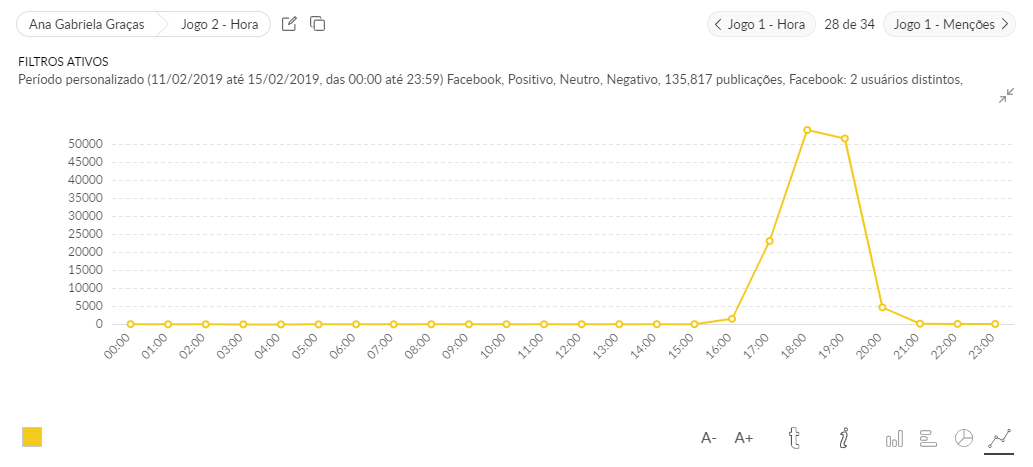
Task: Increase font size with A+
Action: 744,438
